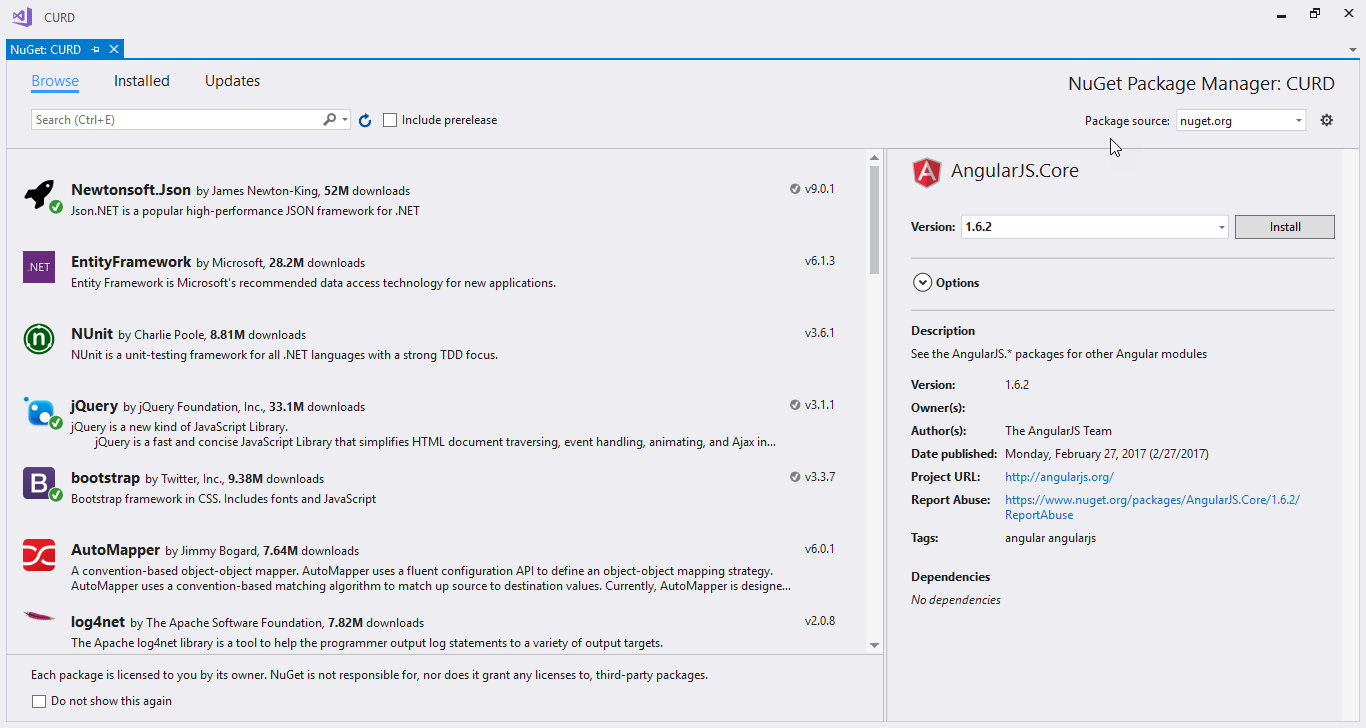
Task: Check the Do not show this again box
Action: (x=39, y=701)
